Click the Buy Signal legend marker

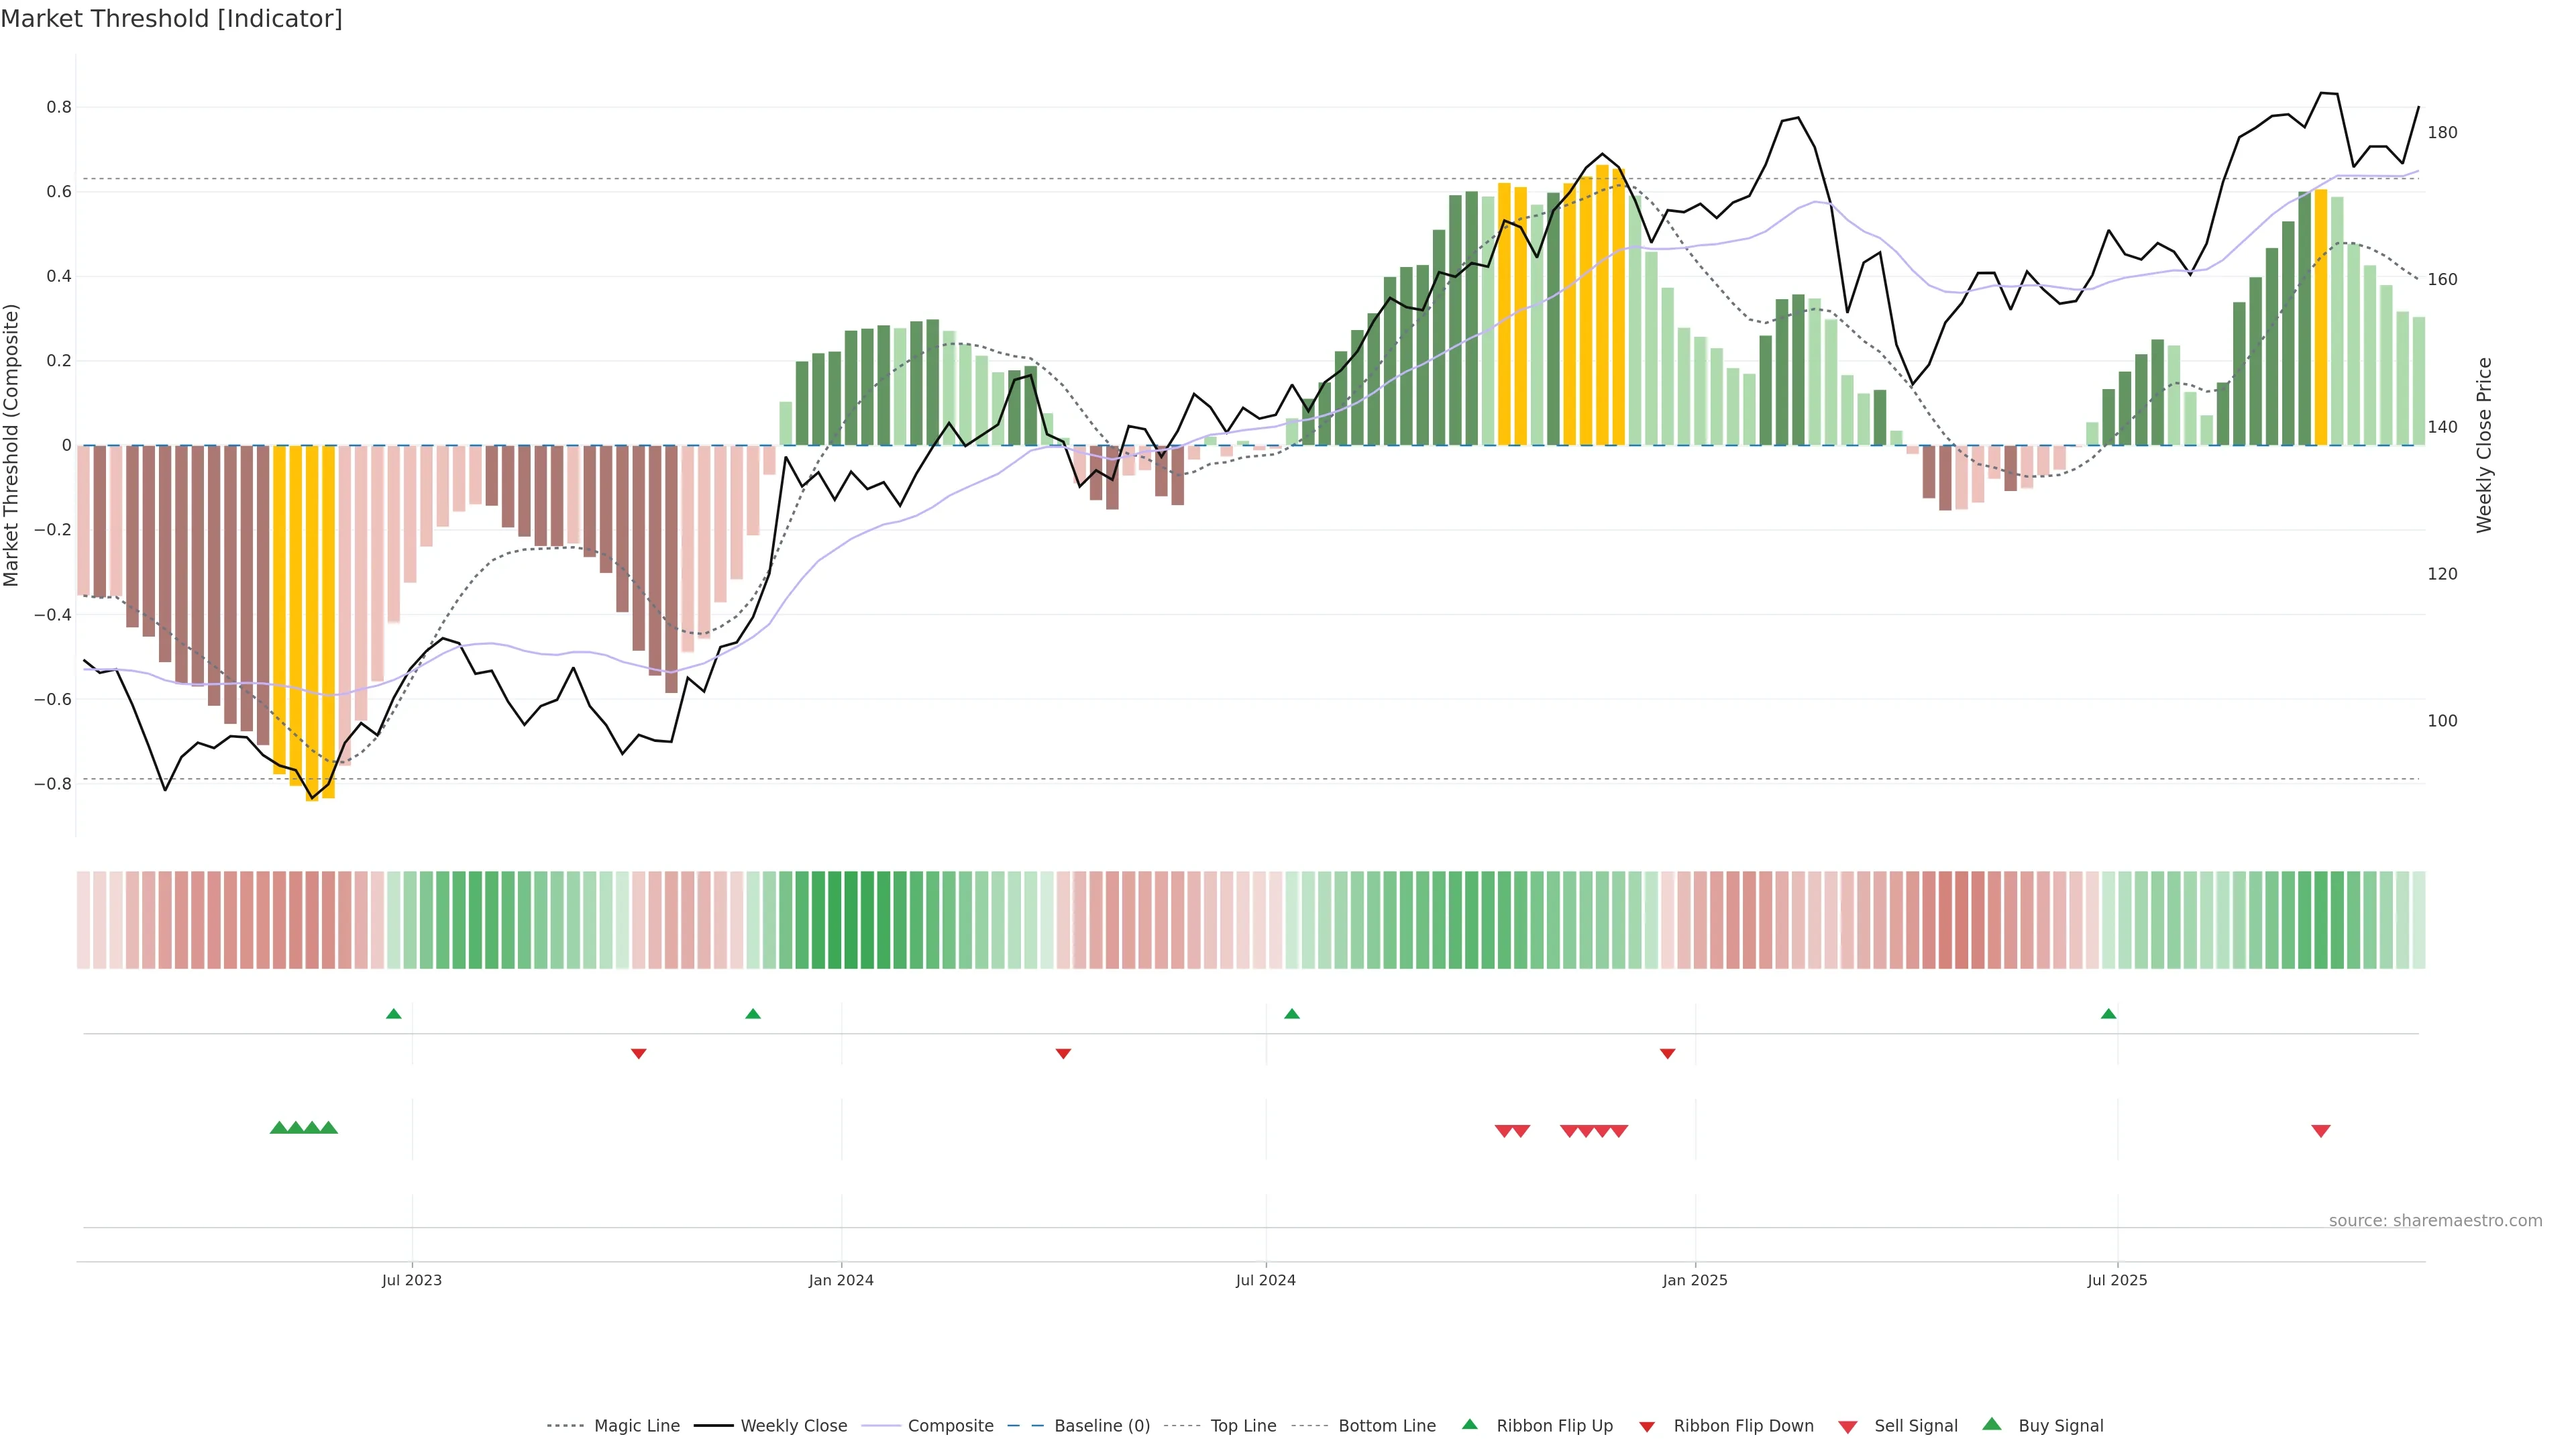coord(1991,1424)
